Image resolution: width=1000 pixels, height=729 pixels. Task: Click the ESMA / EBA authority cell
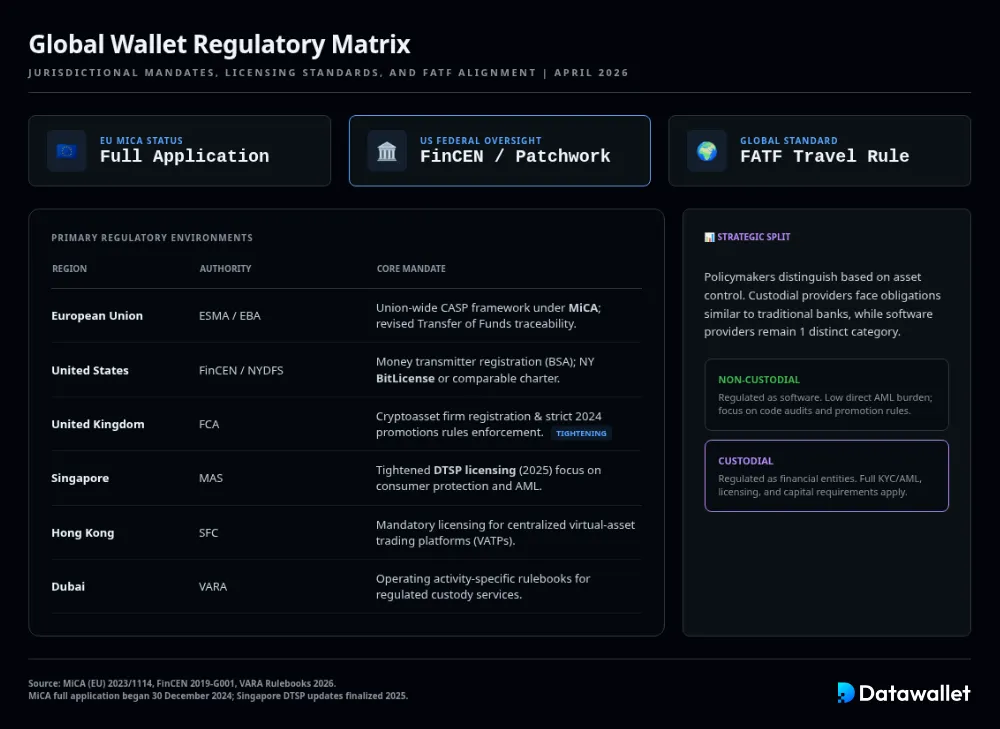tap(230, 316)
